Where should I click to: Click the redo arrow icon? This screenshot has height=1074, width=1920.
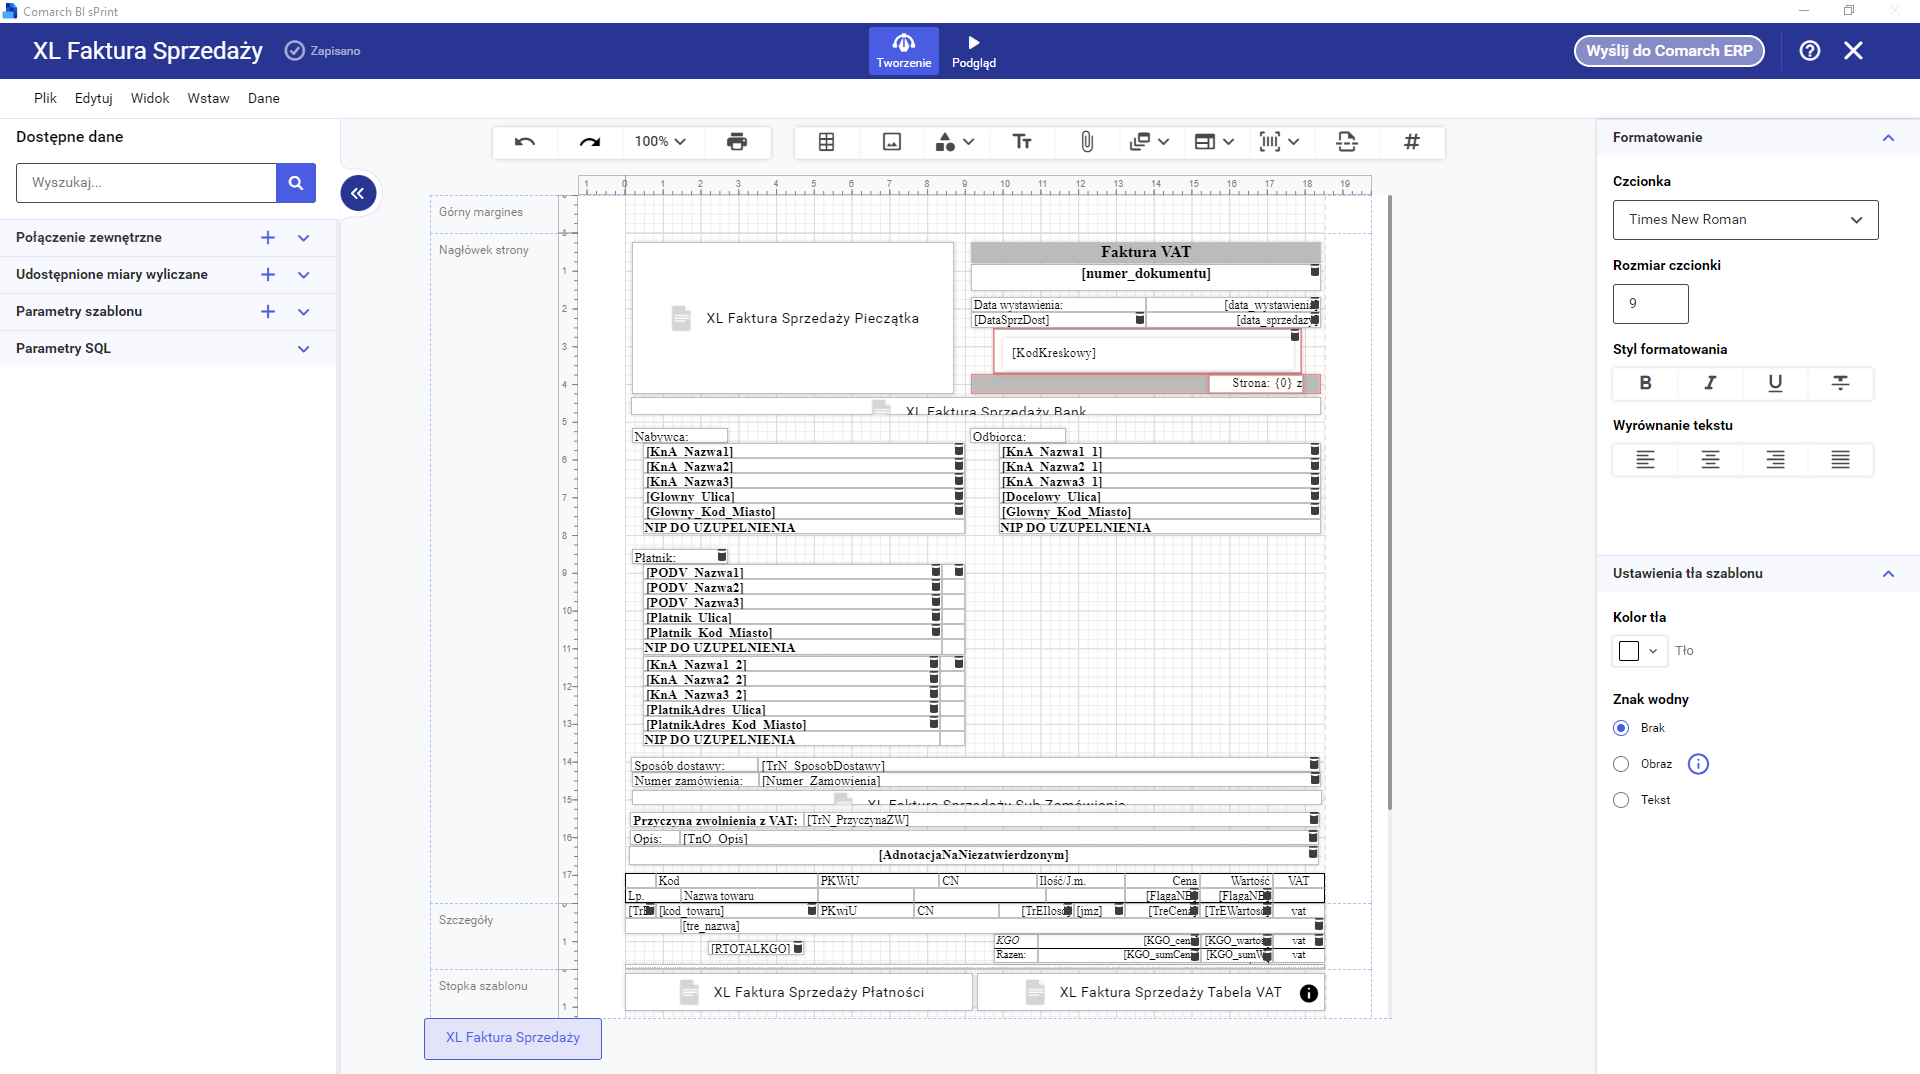click(590, 142)
